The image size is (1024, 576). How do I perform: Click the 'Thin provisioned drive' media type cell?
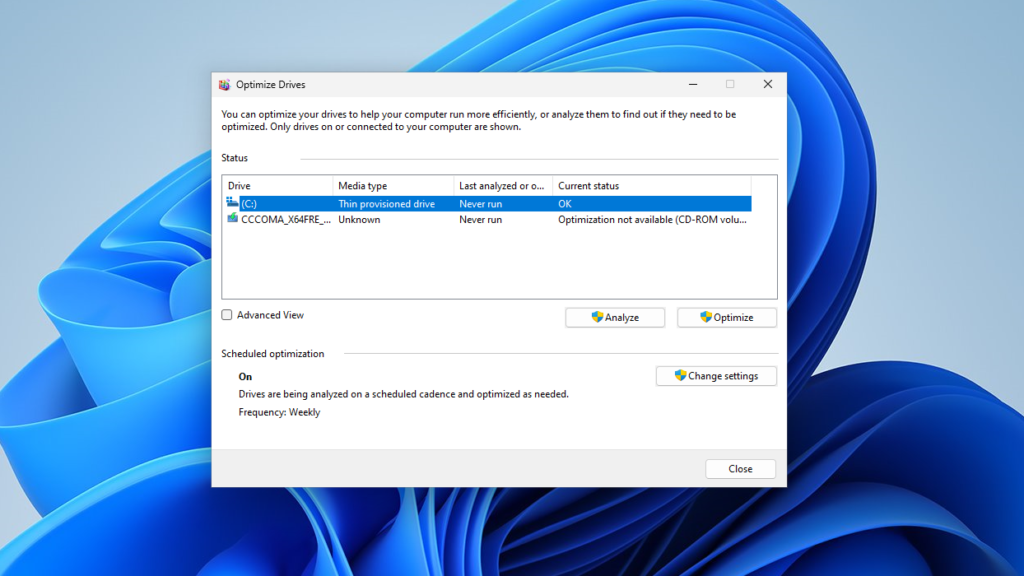point(387,204)
